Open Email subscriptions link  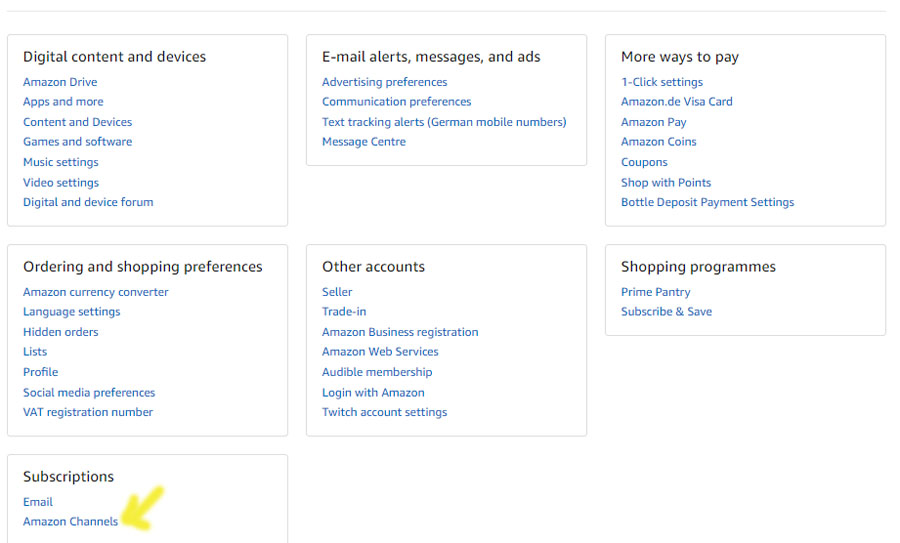pyautogui.click(x=38, y=502)
